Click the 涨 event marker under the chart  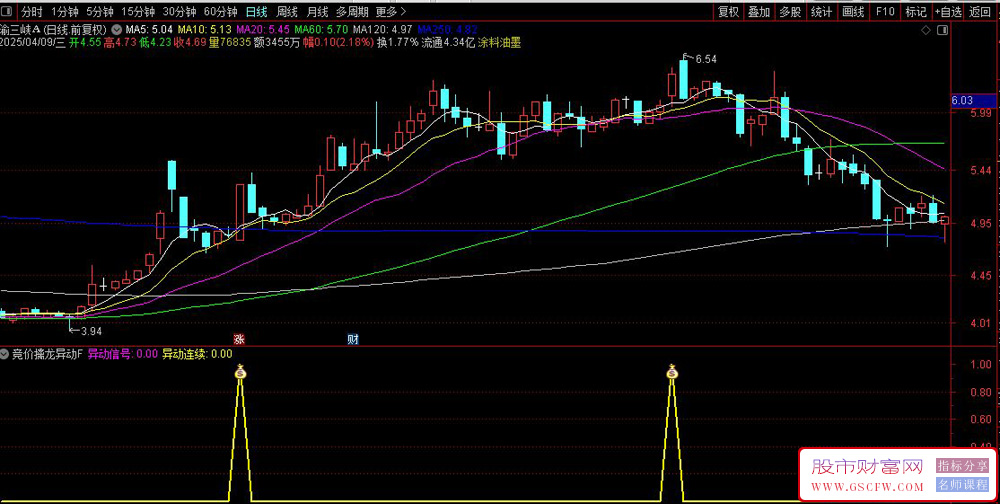click(x=239, y=339)
